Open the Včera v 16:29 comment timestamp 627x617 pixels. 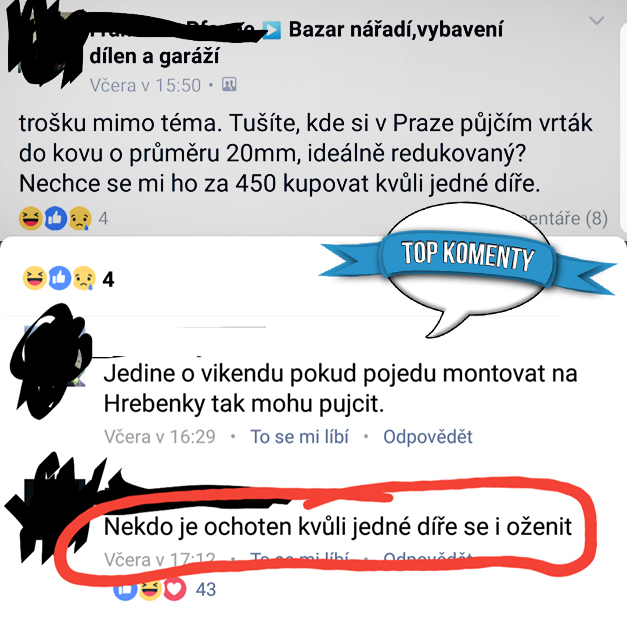pos(160,436)
